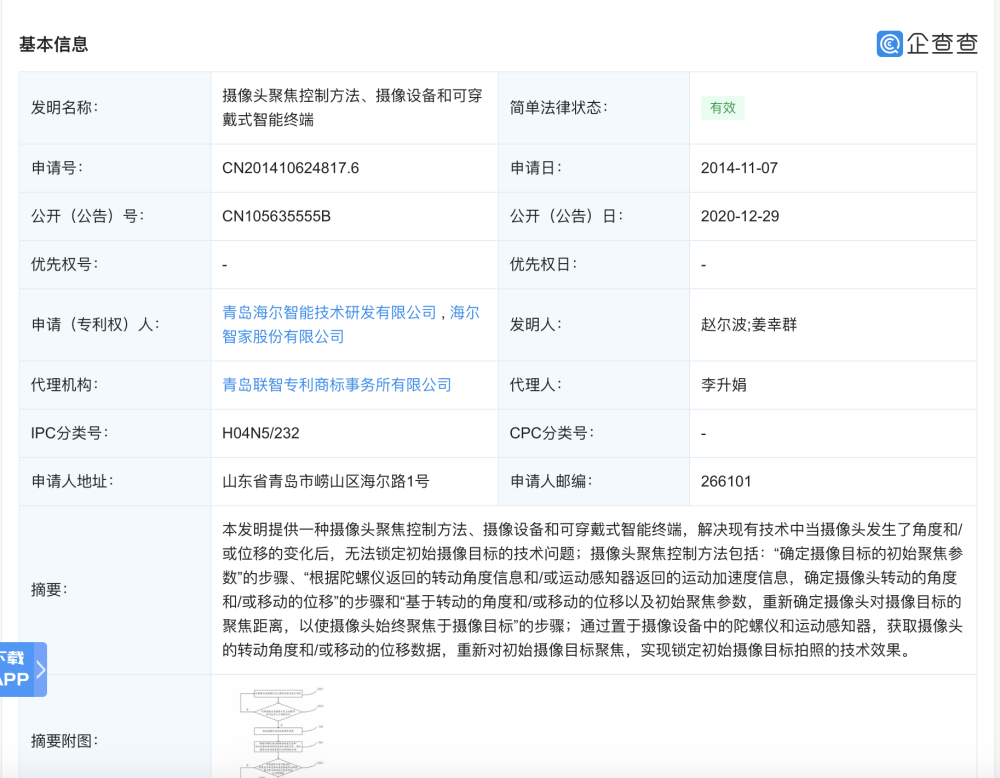Click the 申请(专利权)人 field label
The height and width of the screenshot is (778, 1000).
tap(94, 325)
